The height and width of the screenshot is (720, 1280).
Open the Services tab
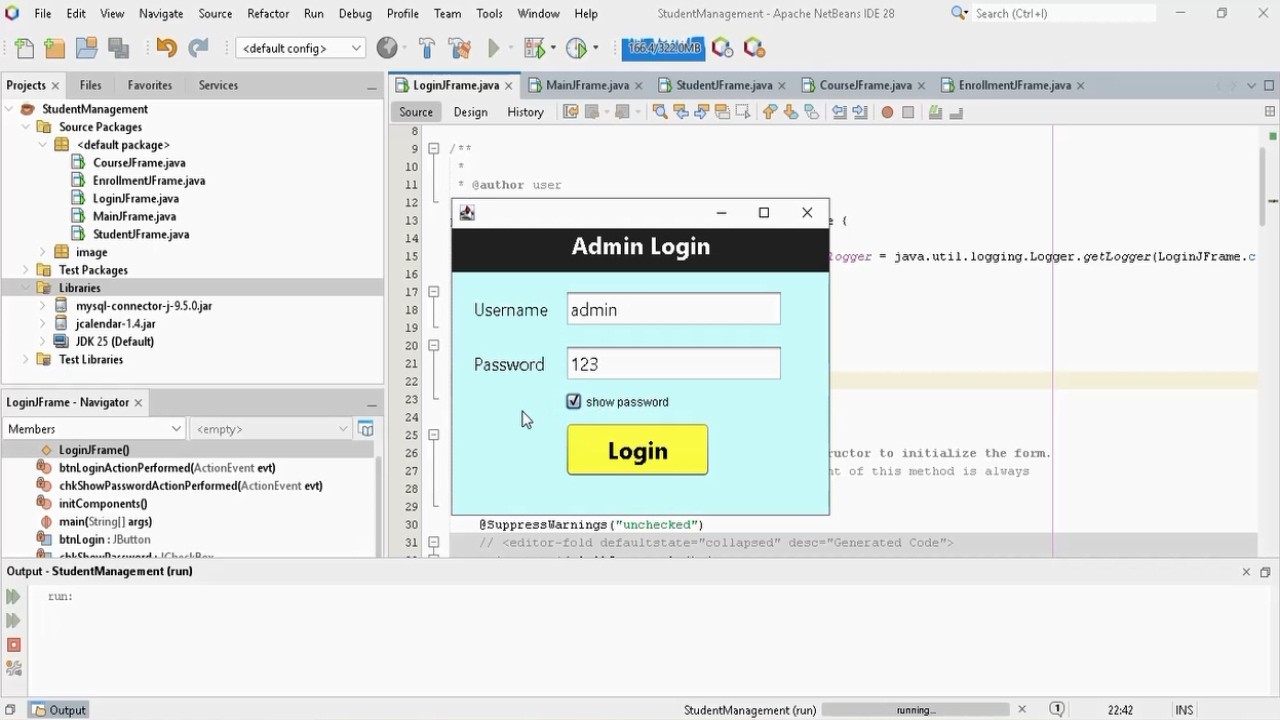[218, 85]
